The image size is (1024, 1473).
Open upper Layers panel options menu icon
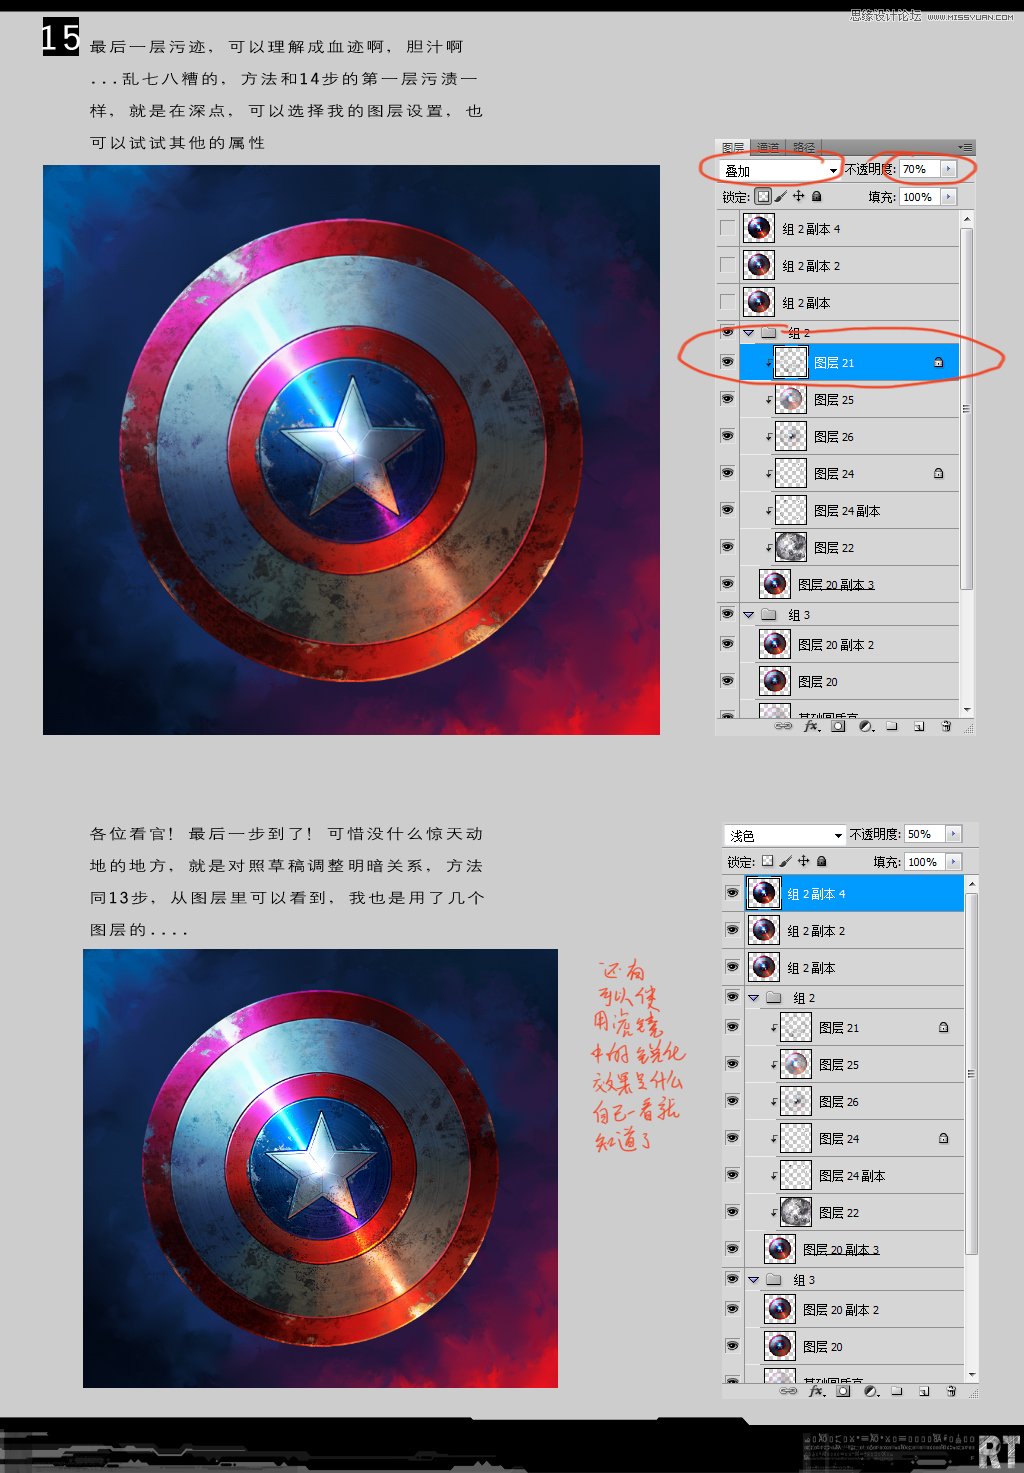(x=964, y=147)
